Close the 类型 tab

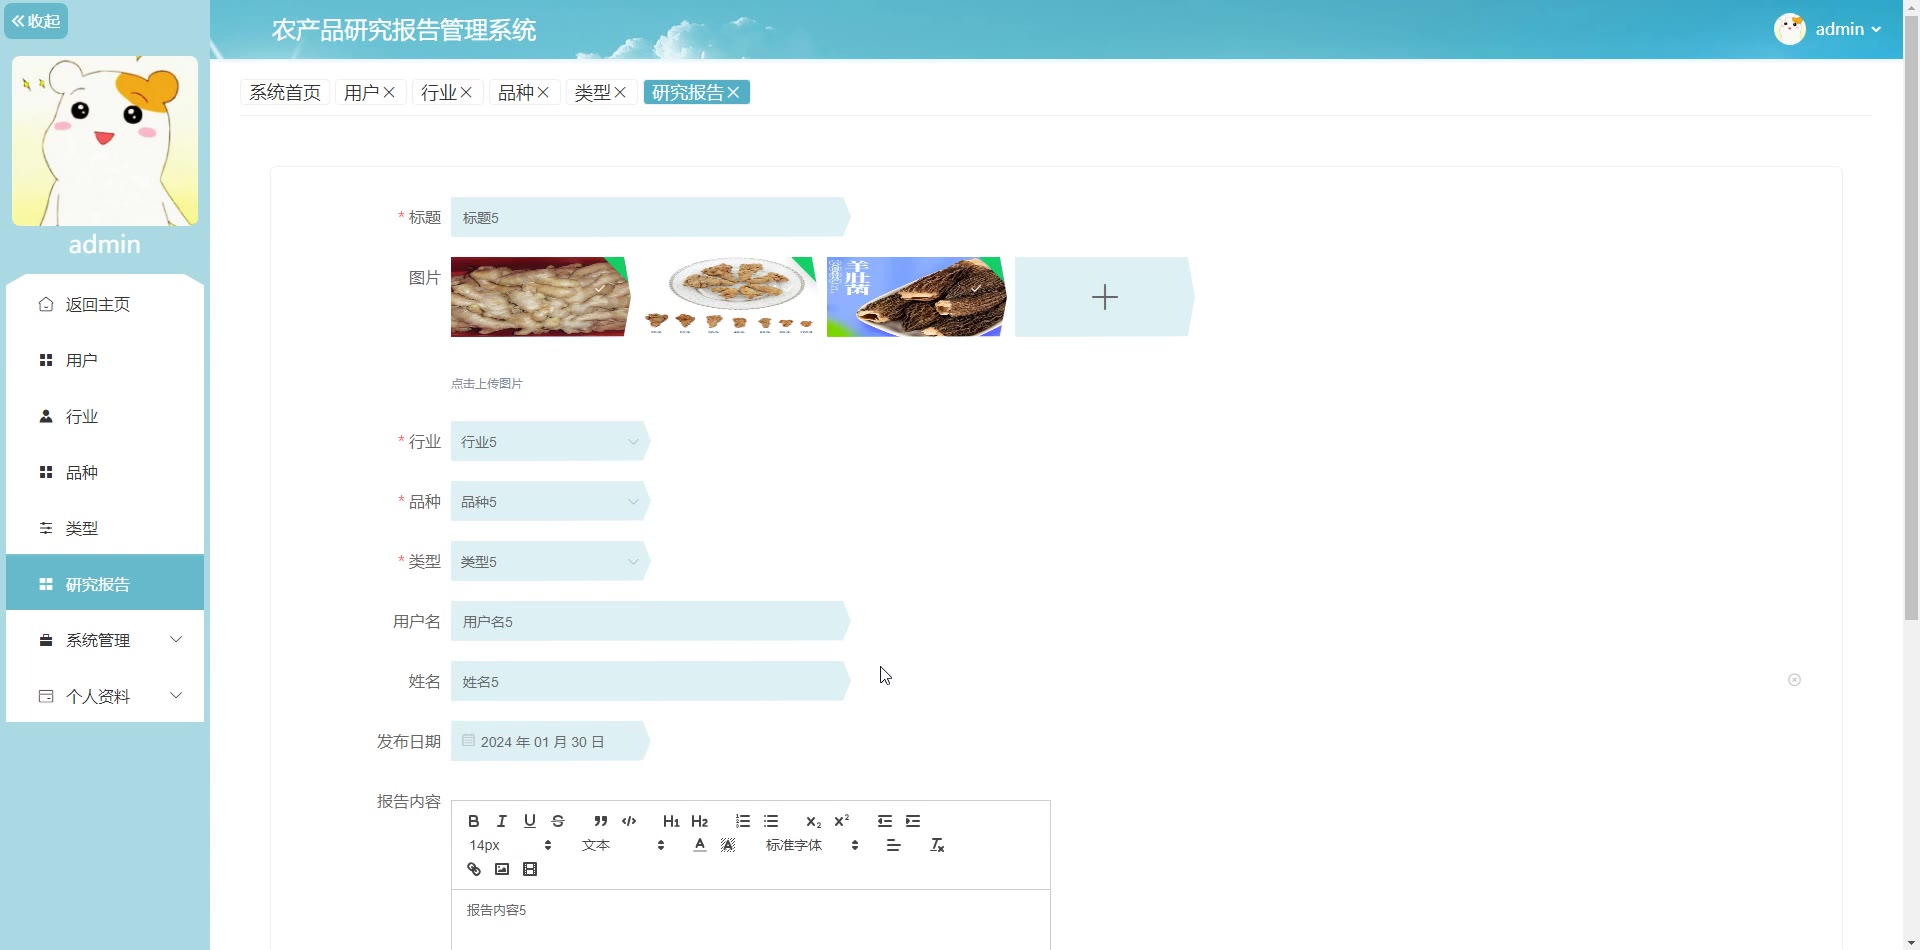click(x=620, y=92)
